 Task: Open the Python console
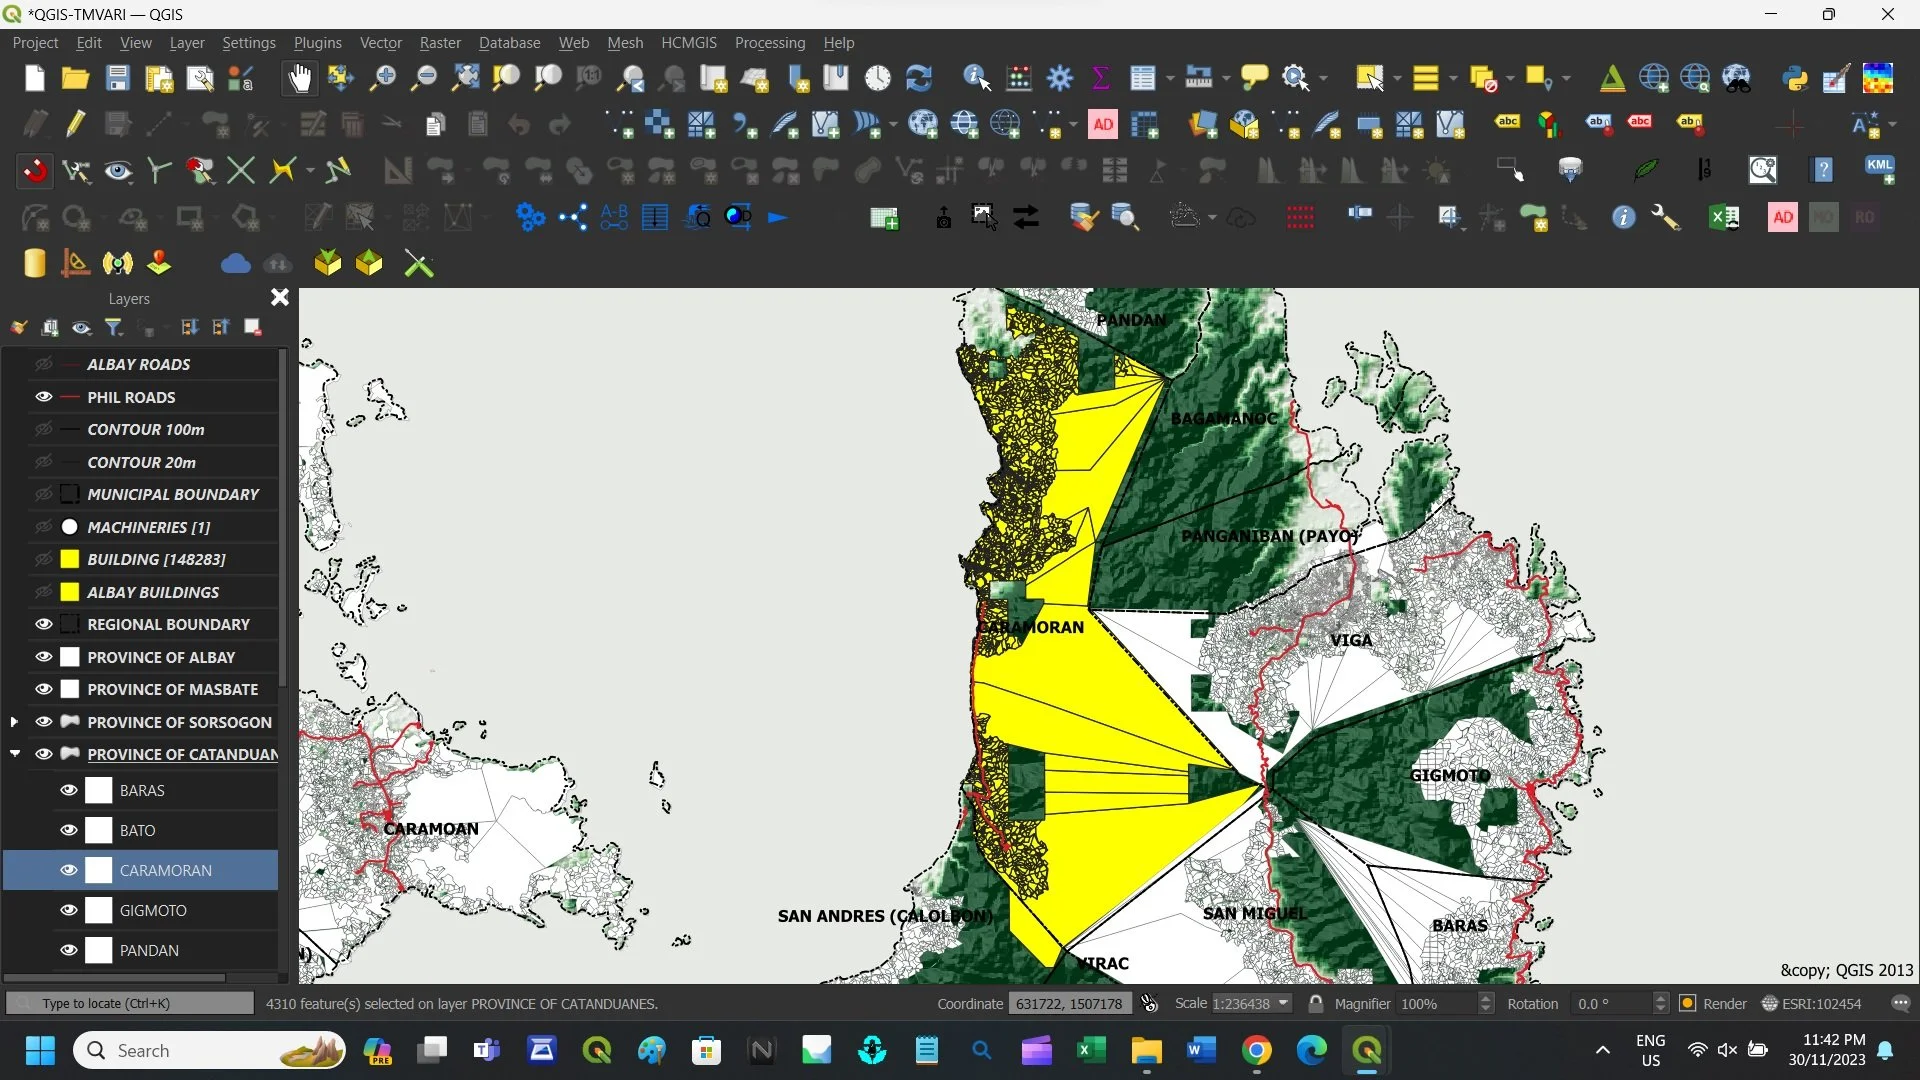coord(1795,78)
